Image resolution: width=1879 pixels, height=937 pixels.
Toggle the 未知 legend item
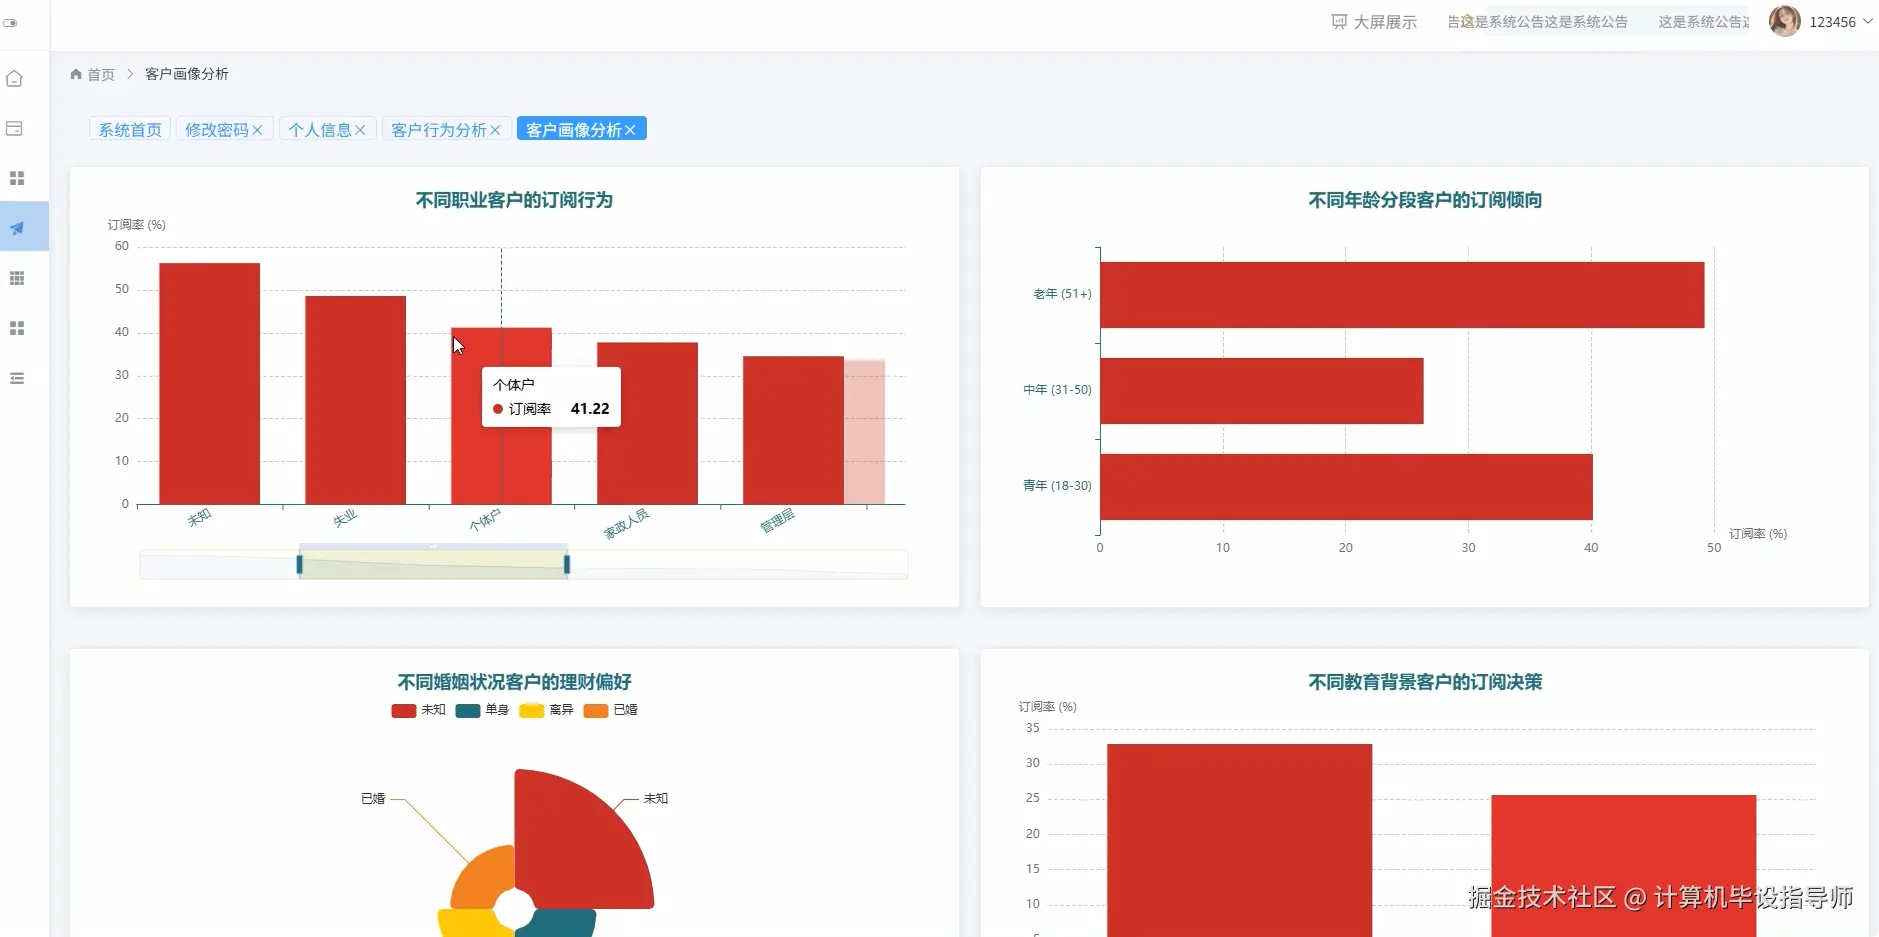pos(418,710)
